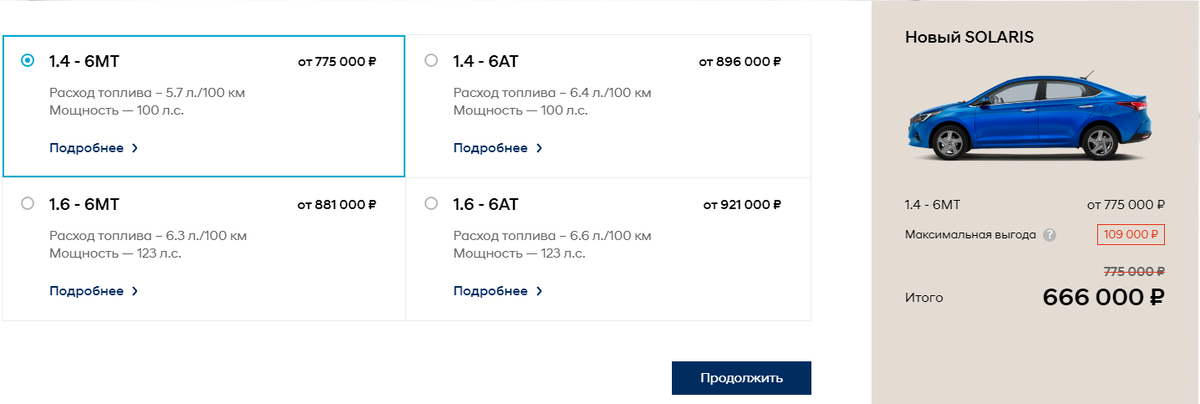Click the 109 000 ₽ discount badge
This screenshot has height=404, width=1200.
[x=1131, y=236]
